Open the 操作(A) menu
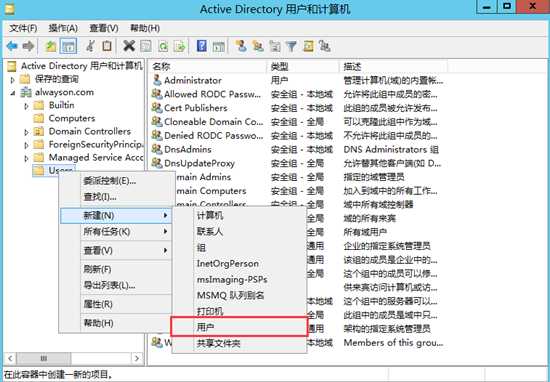This screenshot has height=382, width=550. (63, 28)
